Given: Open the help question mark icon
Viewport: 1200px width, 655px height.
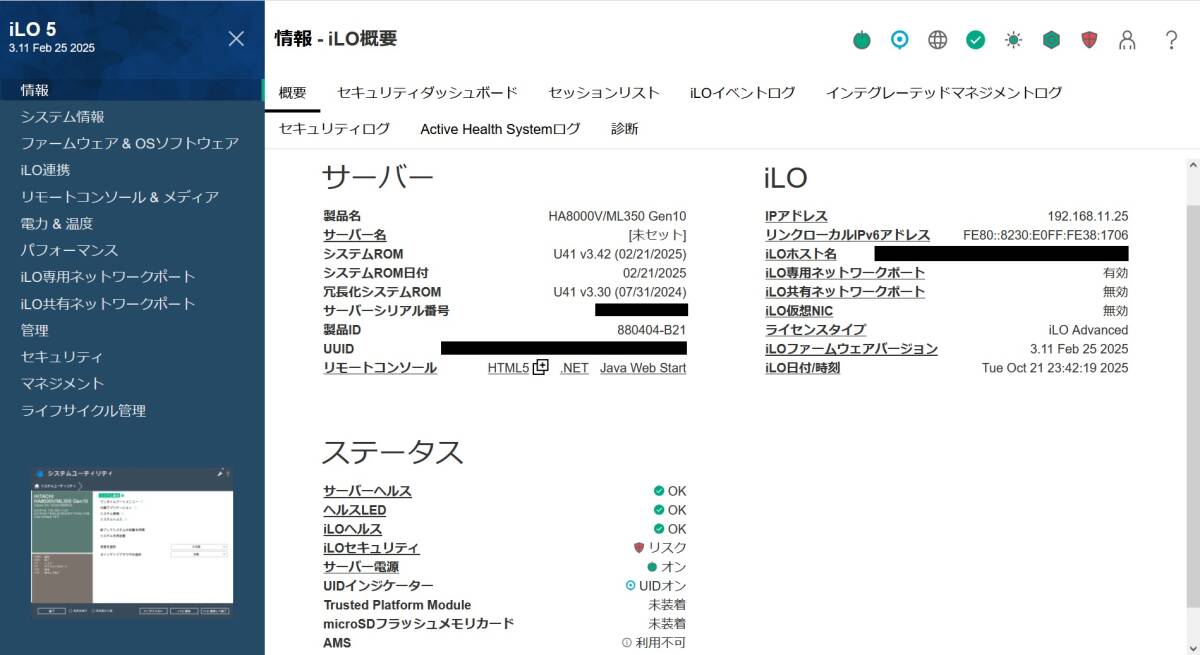Looking at the screenshot, I should pos(1172,40).
